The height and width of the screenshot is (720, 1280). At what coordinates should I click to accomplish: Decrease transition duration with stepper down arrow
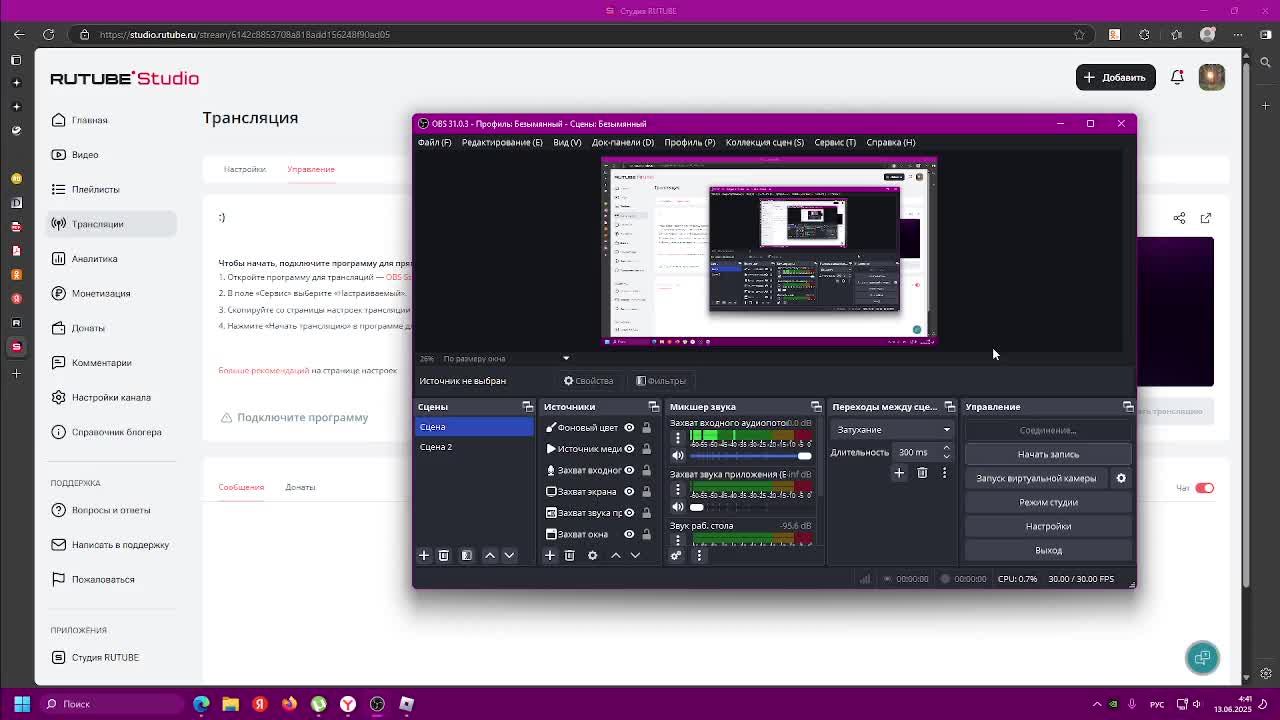(x=946, y=456)
